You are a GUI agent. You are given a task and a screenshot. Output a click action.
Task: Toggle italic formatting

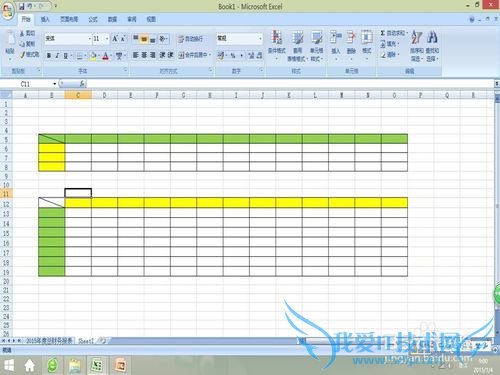coord(57,56)
